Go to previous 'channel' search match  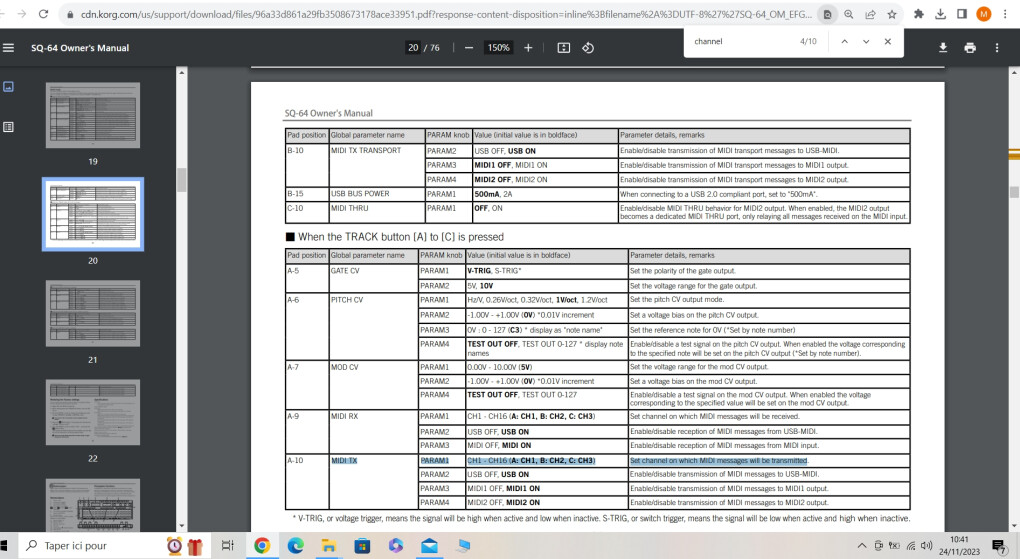point(844,41)
